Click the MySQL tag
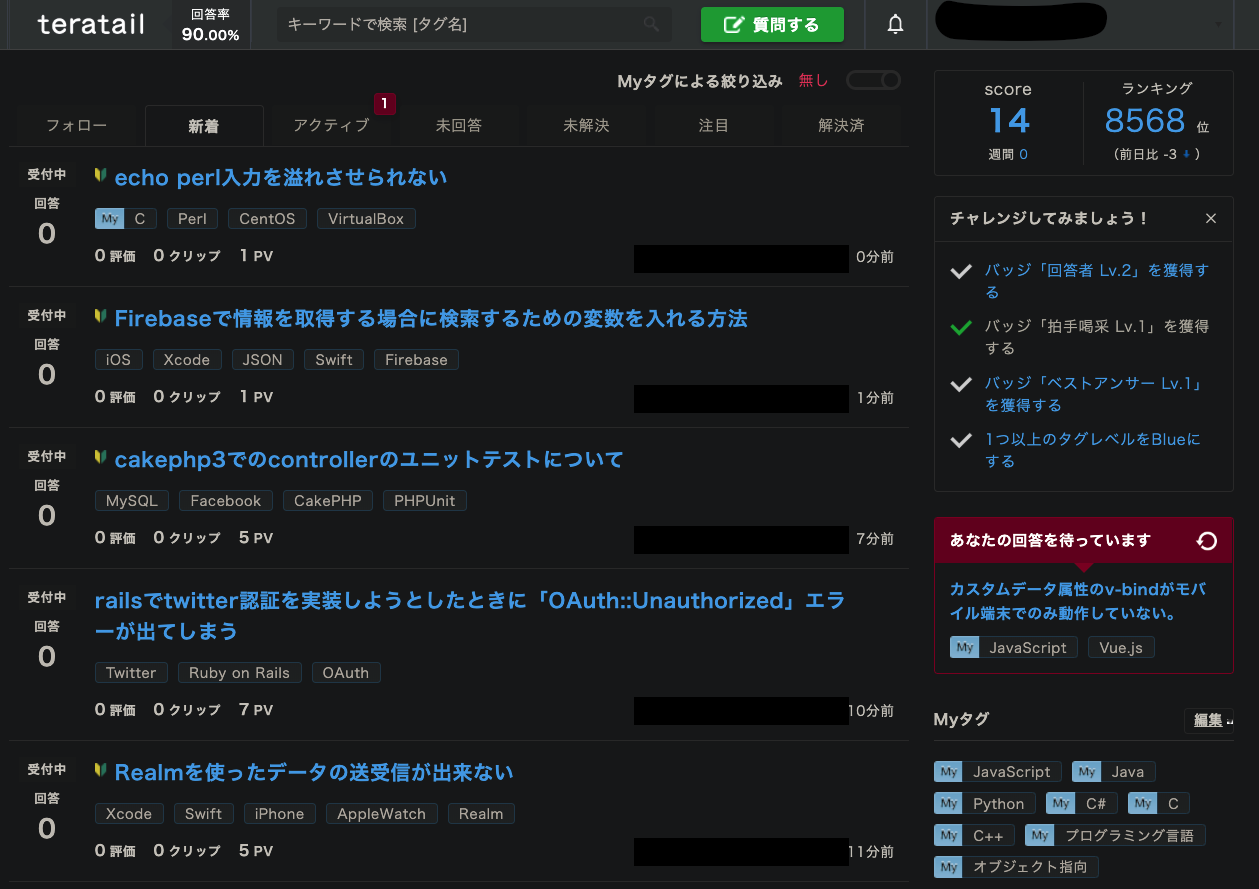Image resolution: width=1259 pixels, height=889 pixels. (x=132, y=501)
